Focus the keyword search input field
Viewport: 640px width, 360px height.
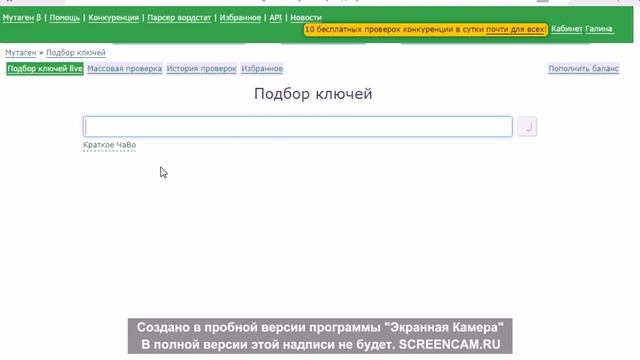[298, 127]
